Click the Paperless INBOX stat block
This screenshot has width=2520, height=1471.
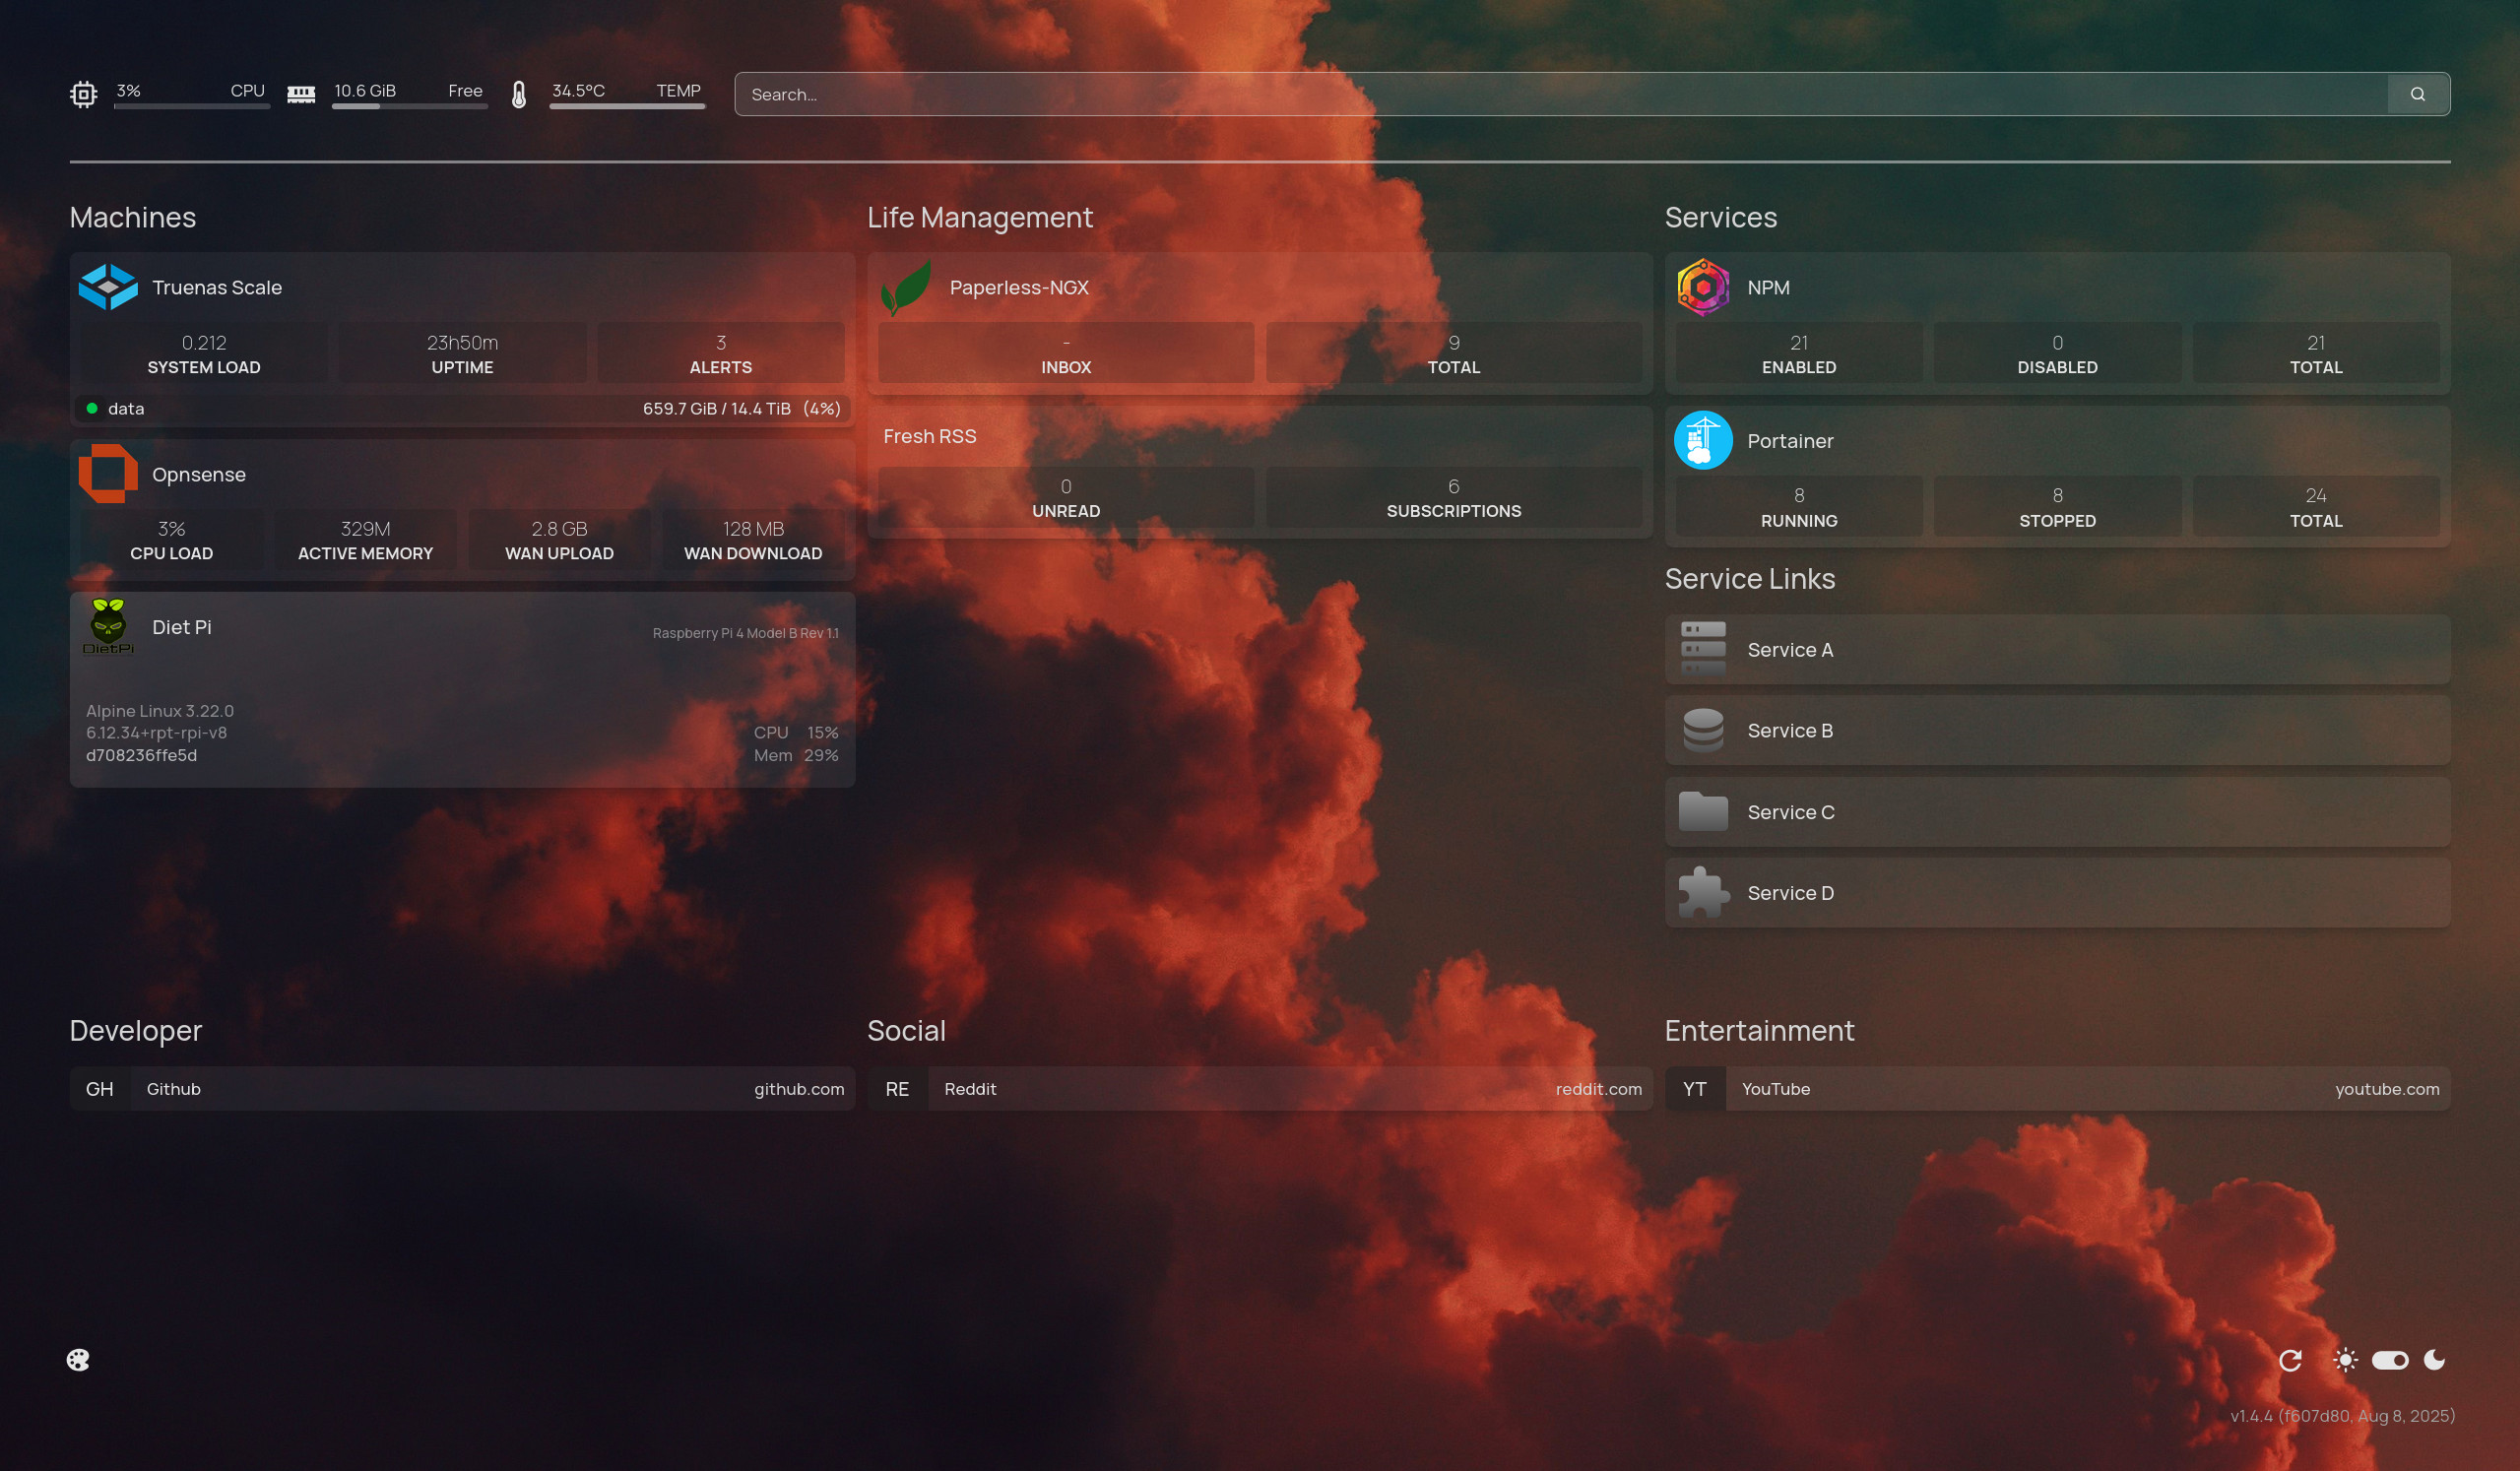point(1066,353)
